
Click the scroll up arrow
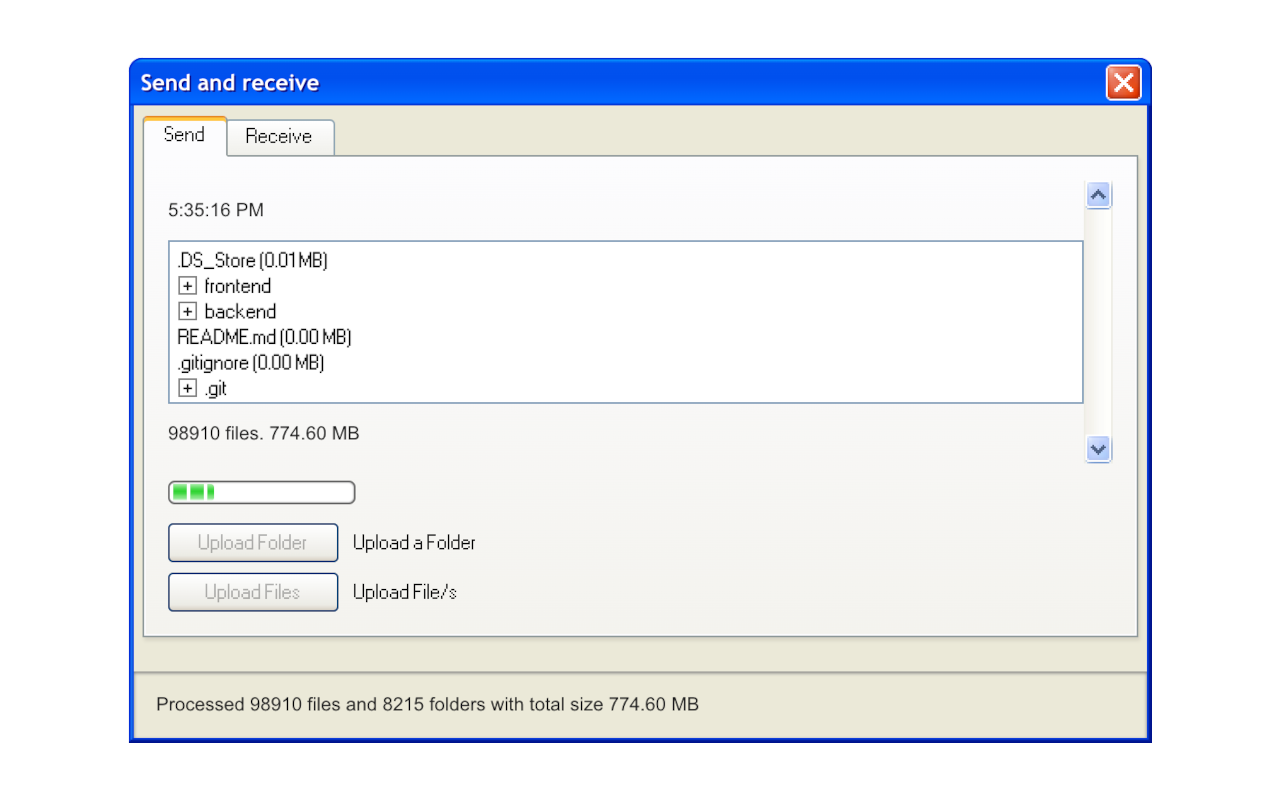click(1098, 196)
